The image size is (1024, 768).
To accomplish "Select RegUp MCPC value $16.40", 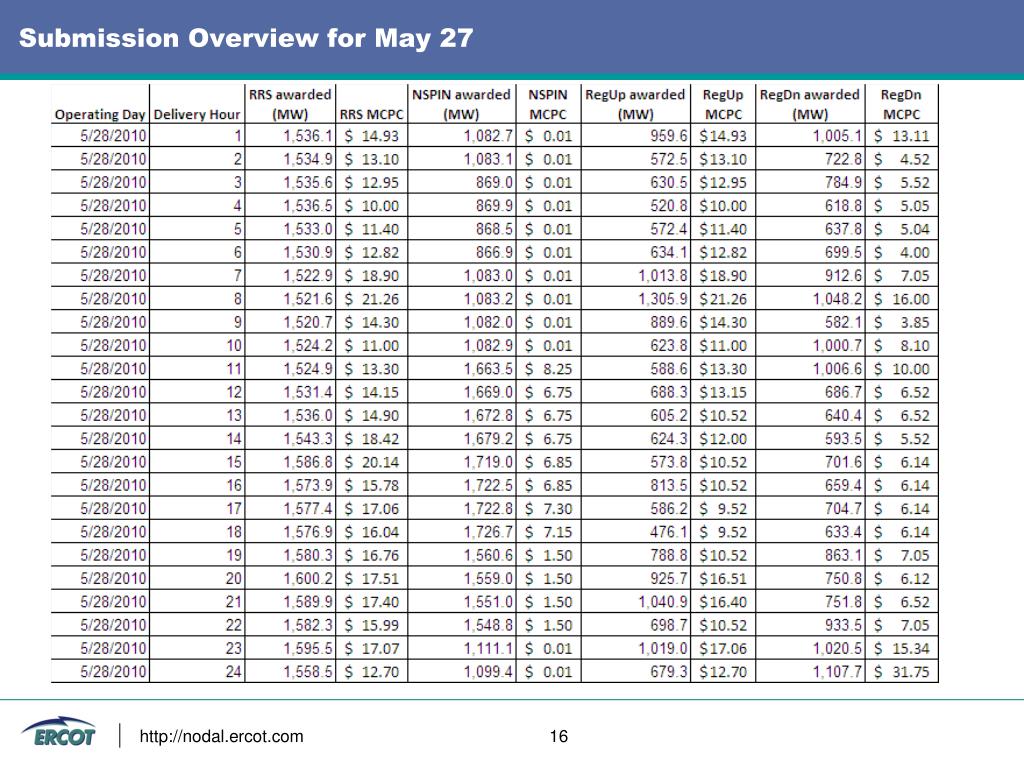I will [723, 601].
